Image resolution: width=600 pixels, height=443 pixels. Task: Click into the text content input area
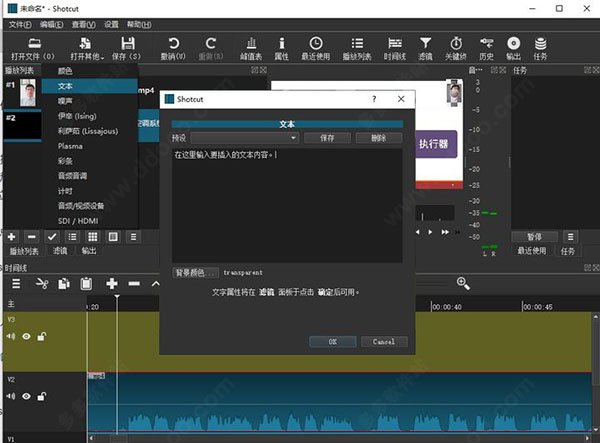click(x=287, y=205)
